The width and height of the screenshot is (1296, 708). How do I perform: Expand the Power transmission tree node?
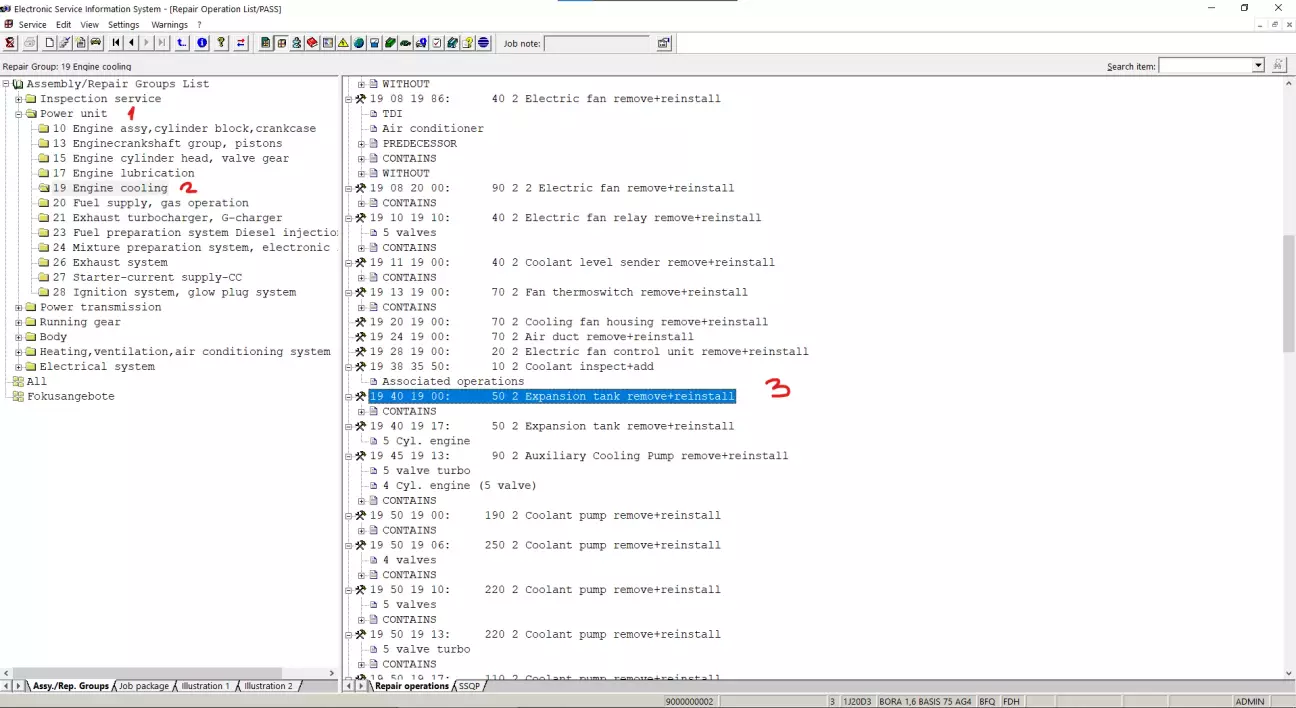19,307
